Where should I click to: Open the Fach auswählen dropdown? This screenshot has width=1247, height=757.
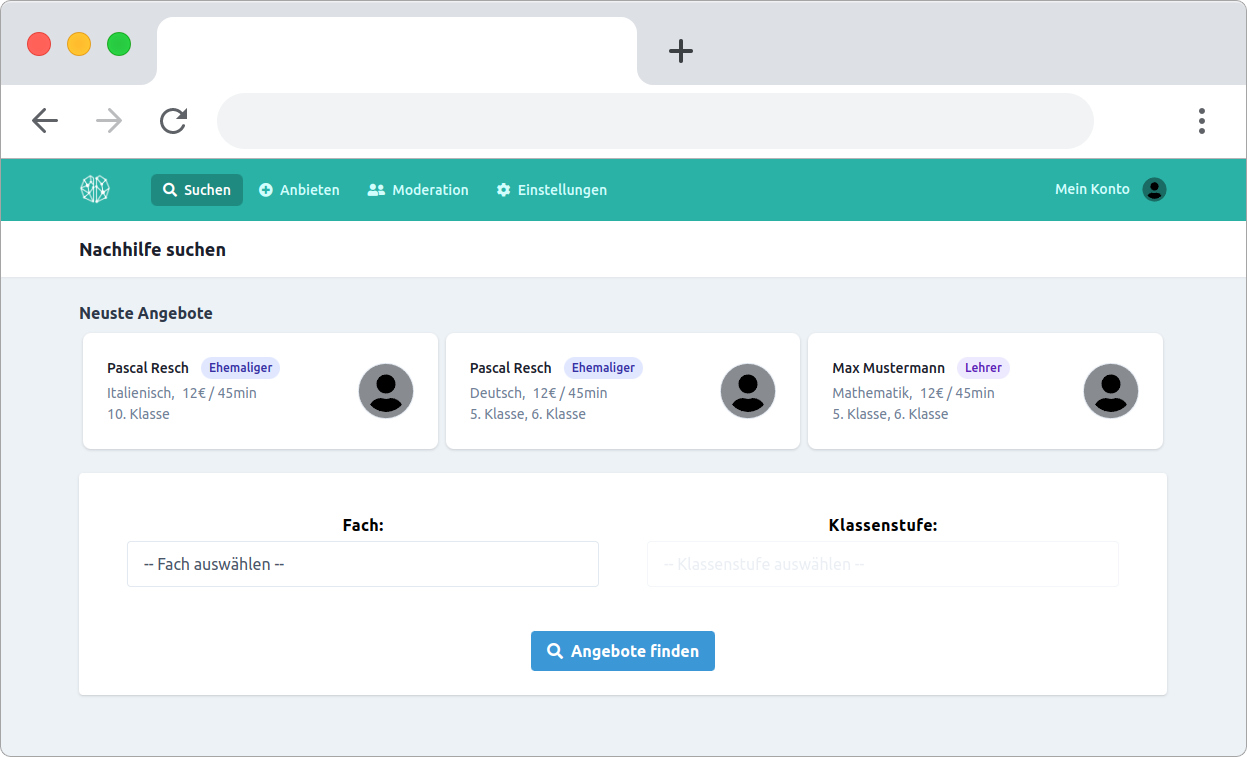coord(362,563)
